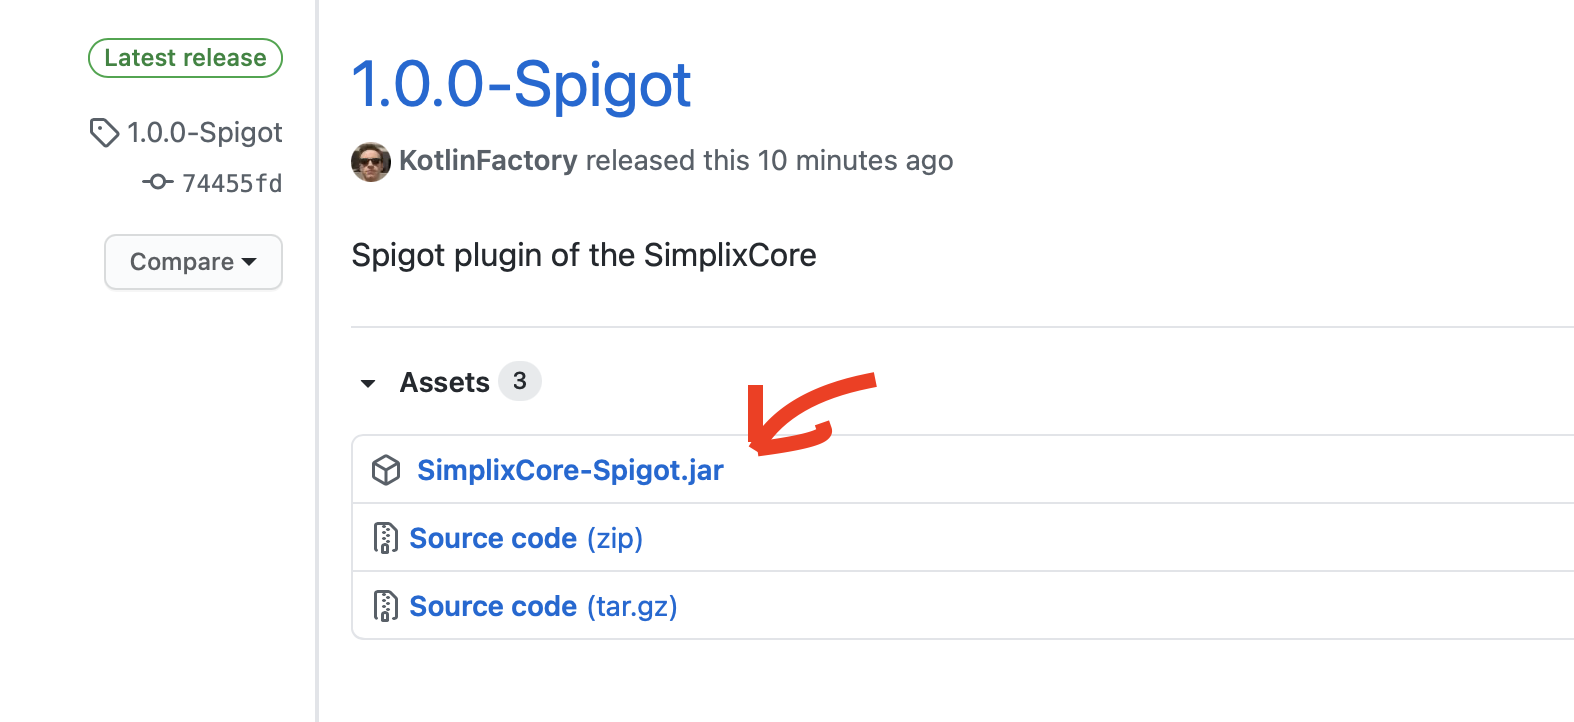The image size is (1574, 722).
Task: Click the KotlinFactory avatar image
Action: 370,161
